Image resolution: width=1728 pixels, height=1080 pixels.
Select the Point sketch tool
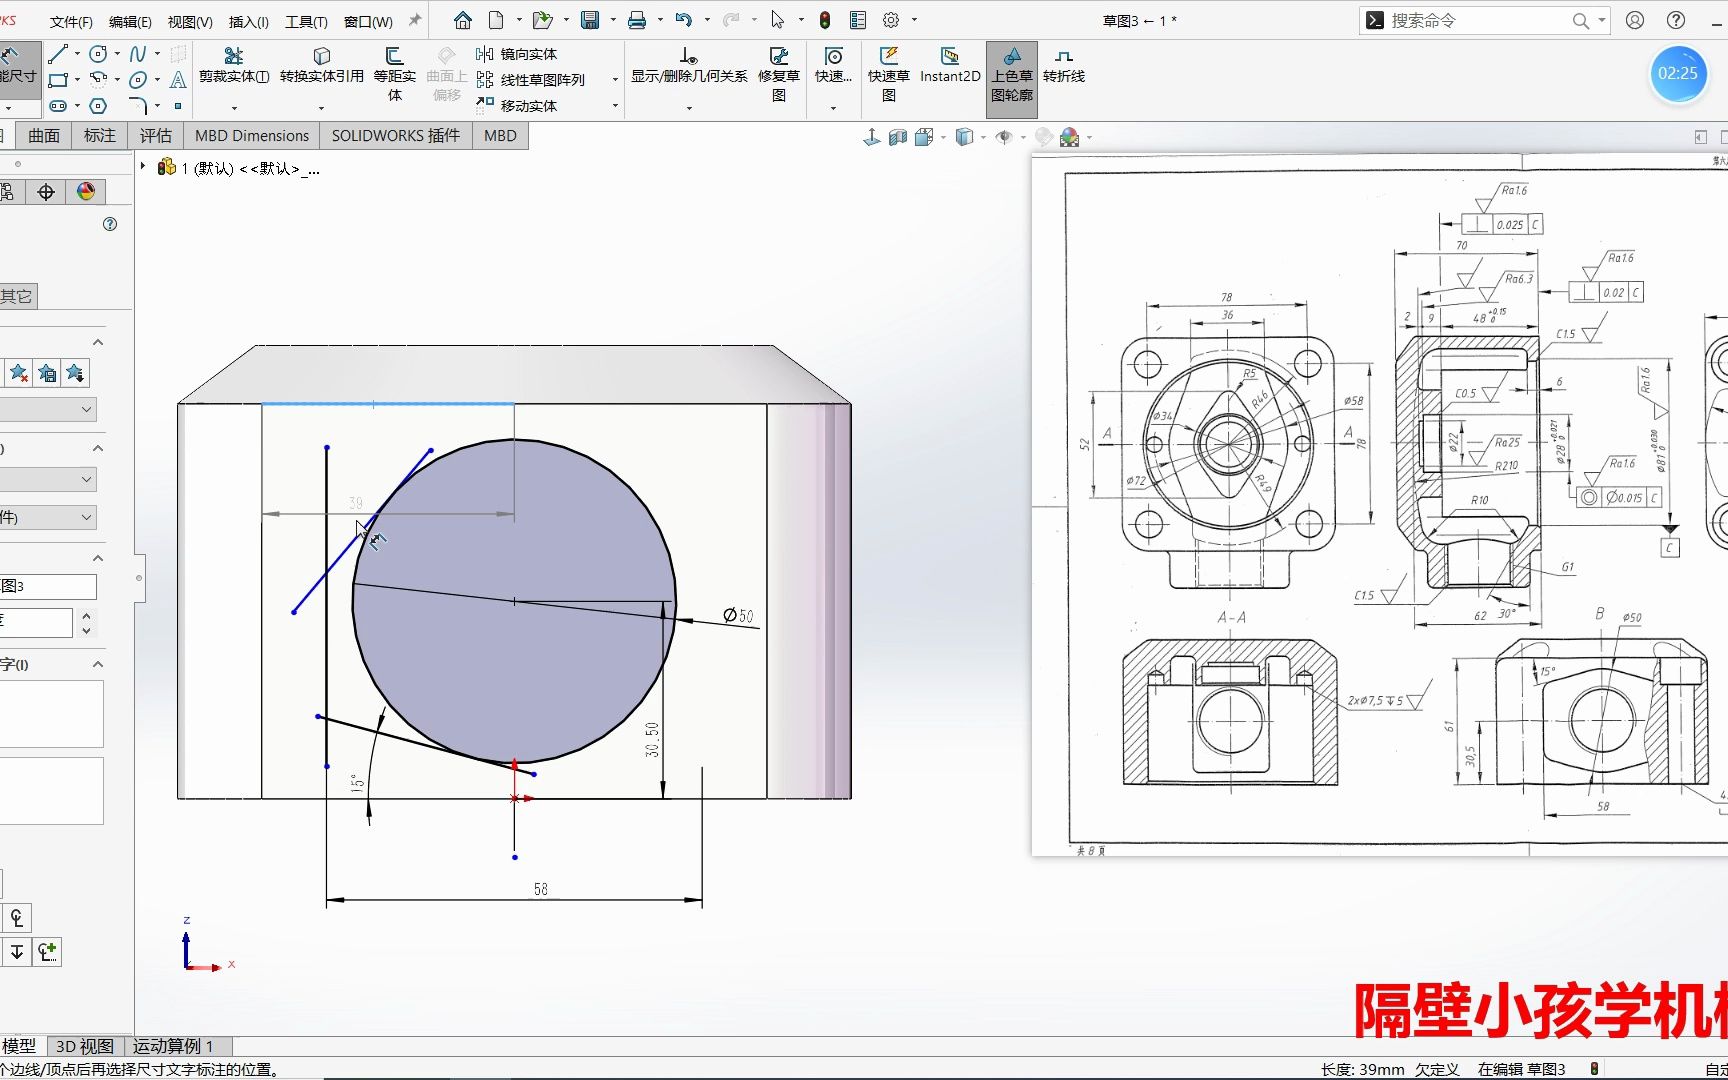[x=178, y=106]
